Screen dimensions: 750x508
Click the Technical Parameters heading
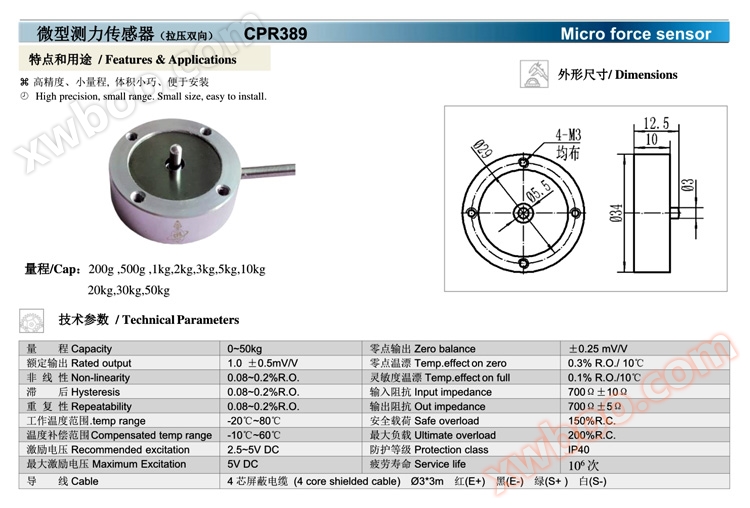[149, 320]
